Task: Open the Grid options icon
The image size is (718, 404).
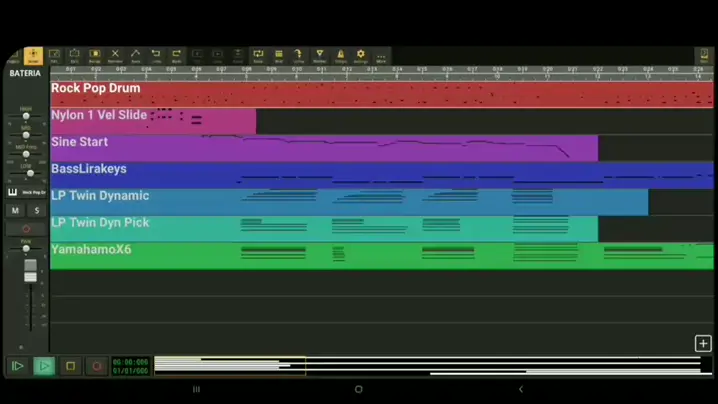Action: tap(278, 55)
